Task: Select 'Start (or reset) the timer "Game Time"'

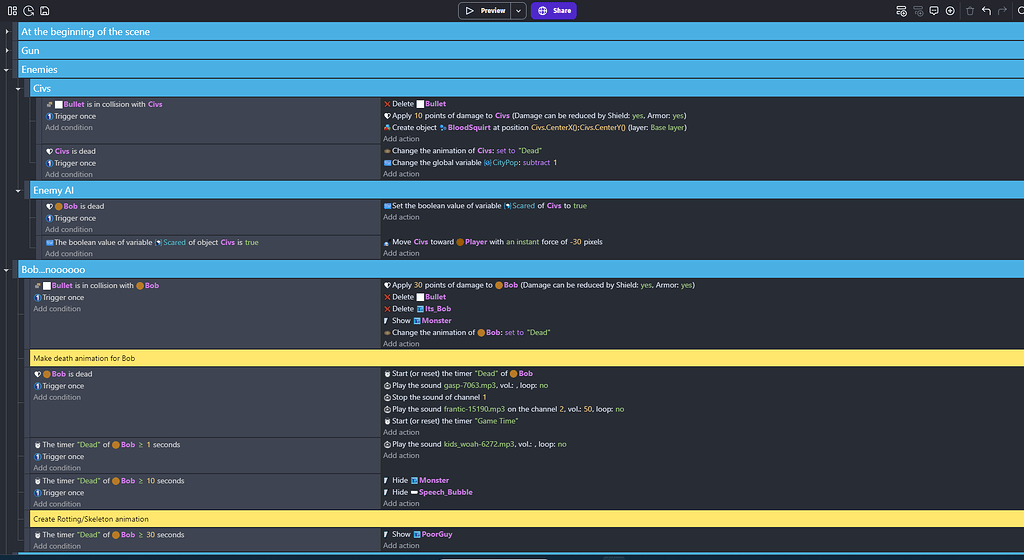Action: pyautogui.click(x=451, y=421)
